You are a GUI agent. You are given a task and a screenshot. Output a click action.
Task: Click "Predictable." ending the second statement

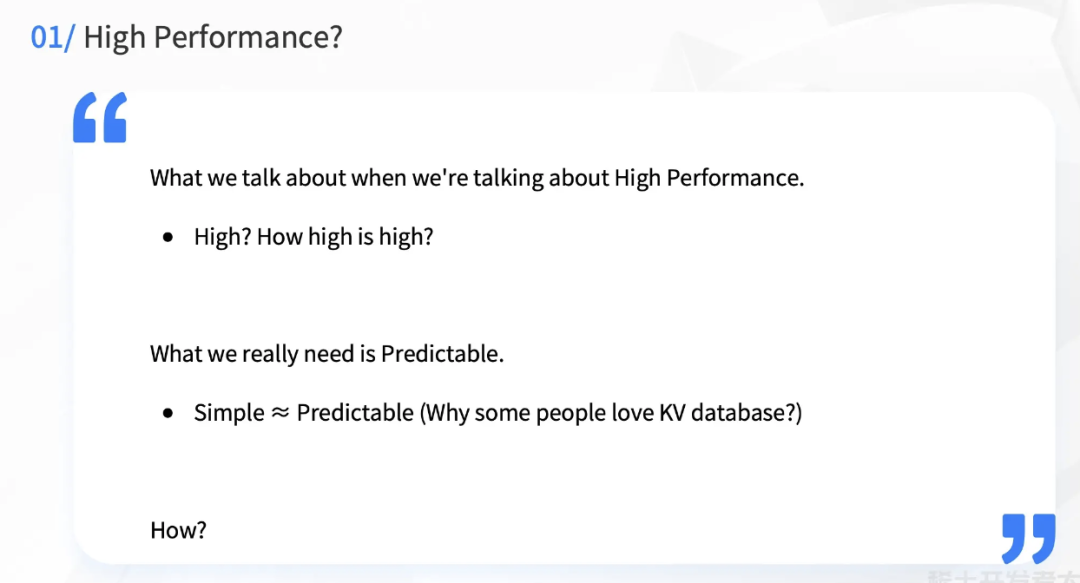pos(442,354)
